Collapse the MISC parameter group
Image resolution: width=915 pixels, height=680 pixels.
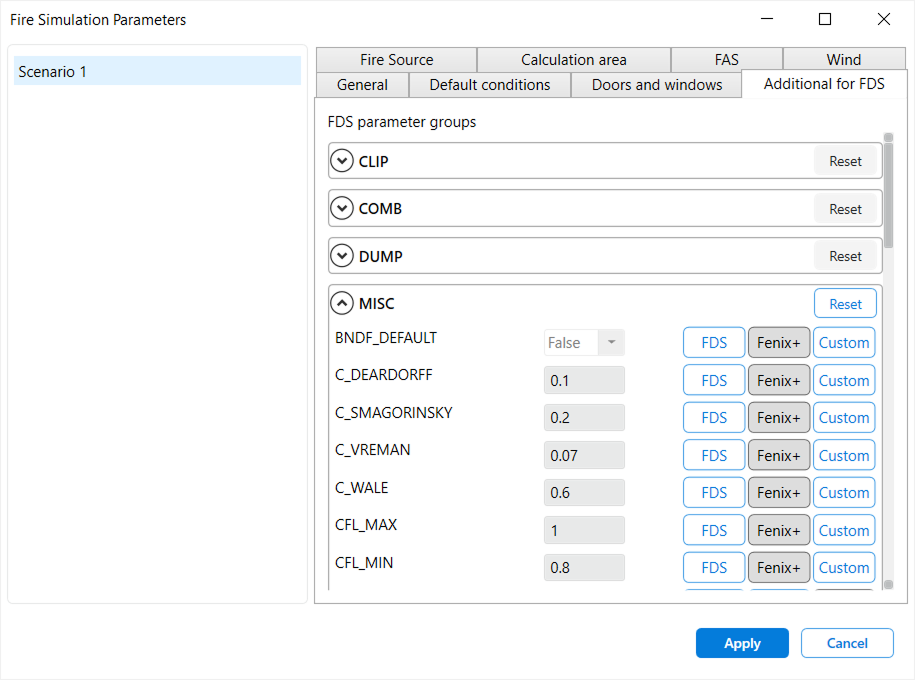click(x=343, y=302)
